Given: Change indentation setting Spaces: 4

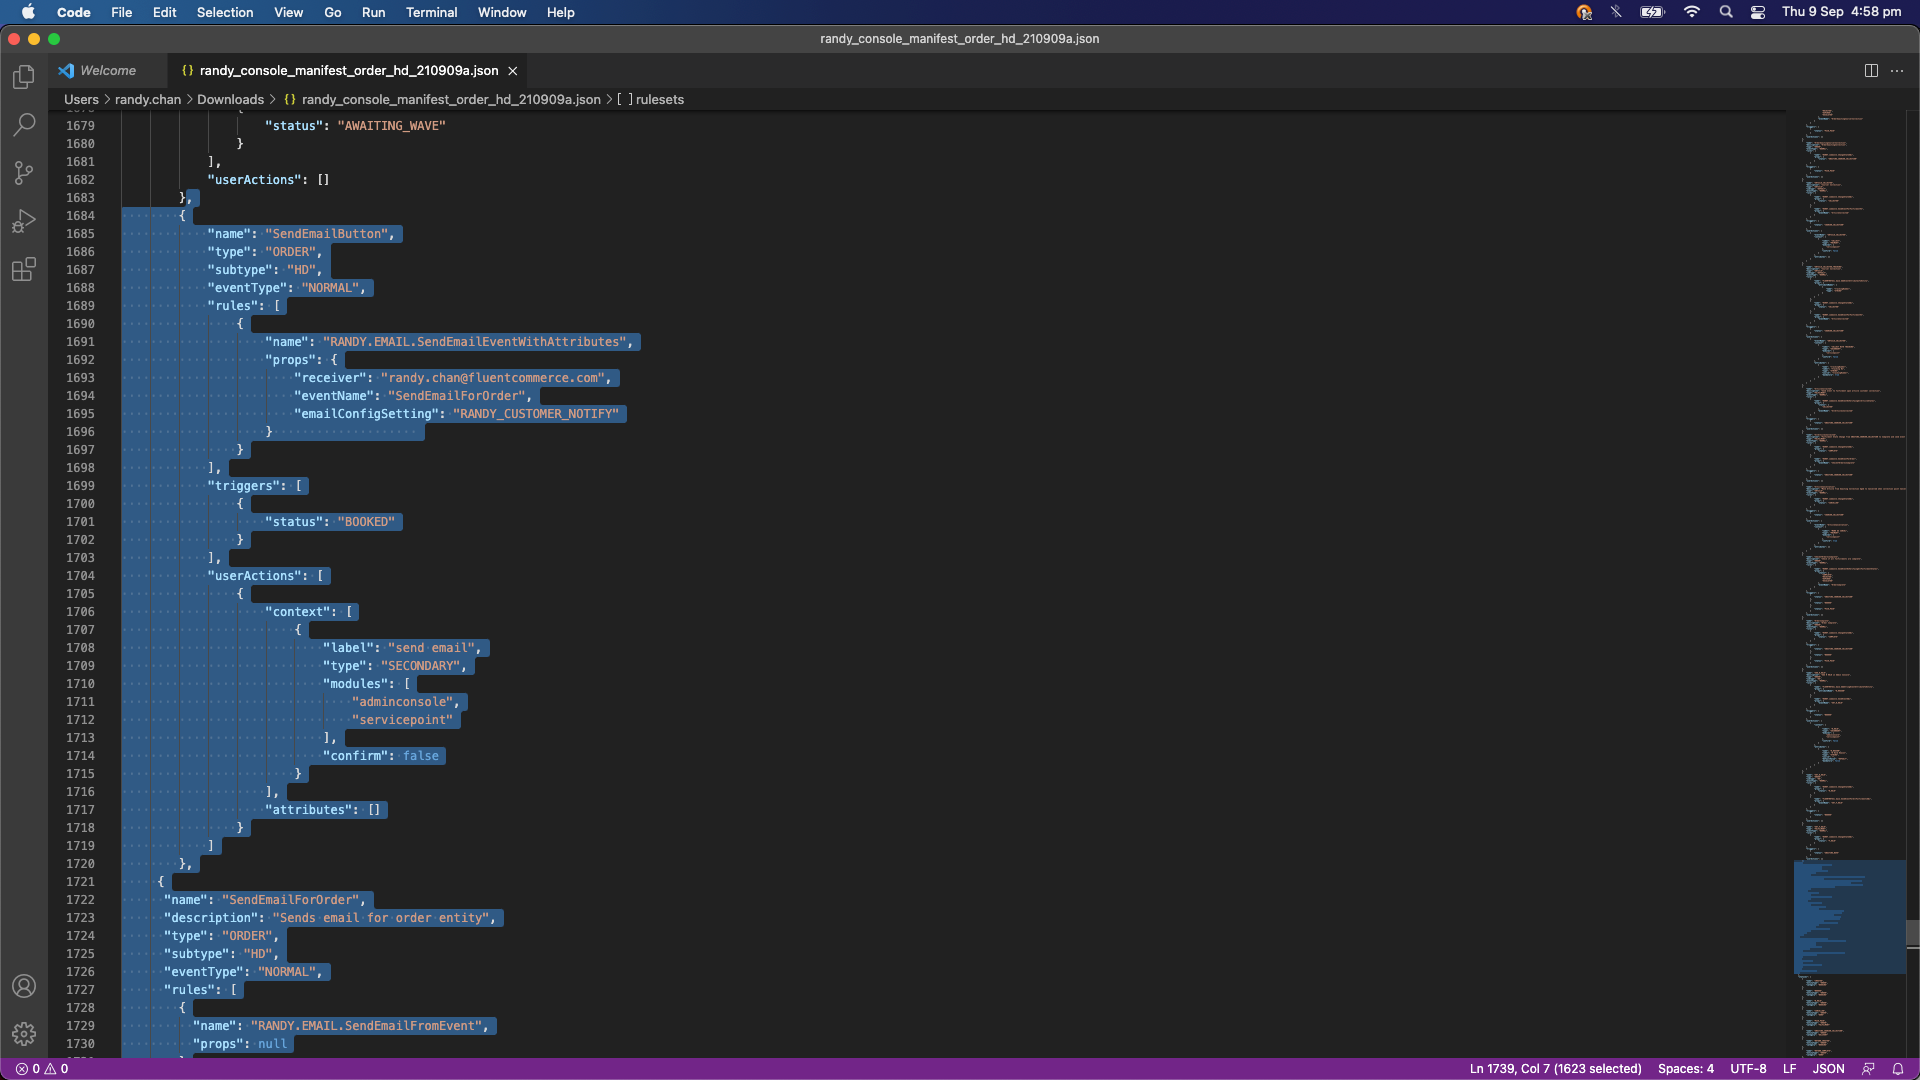Looking at the screenshot, I should [x=1685, y=1069].
